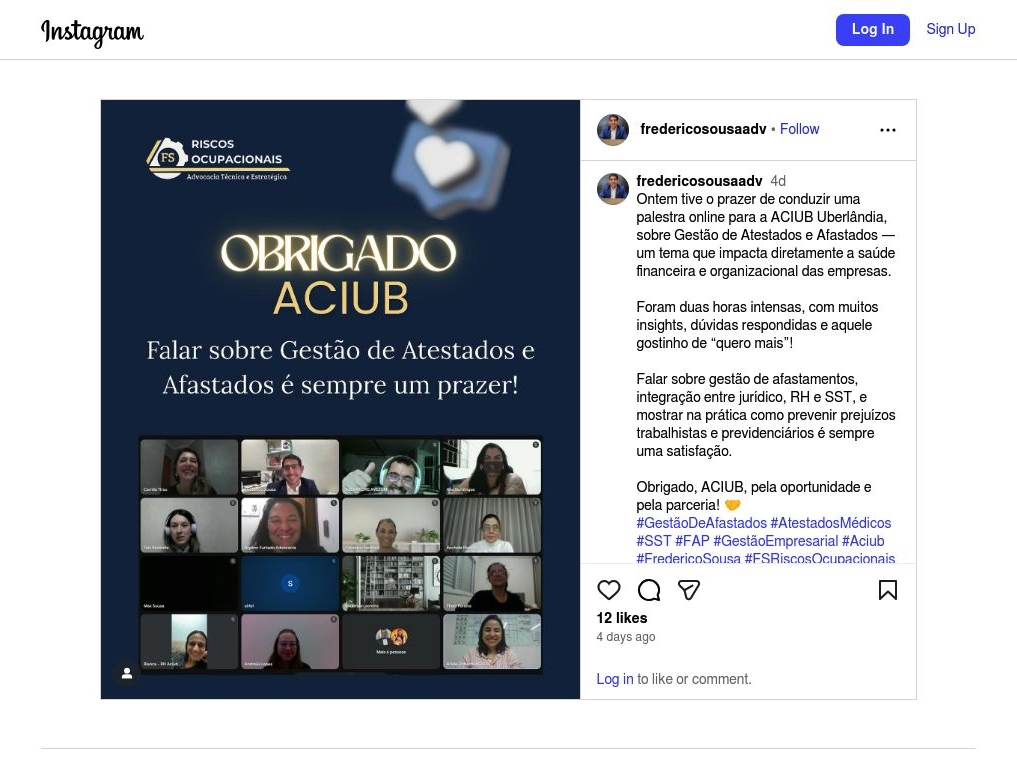Click the header profile avatar of fredericosousaadv
The image size is (1017, 758).
[612, 130]
